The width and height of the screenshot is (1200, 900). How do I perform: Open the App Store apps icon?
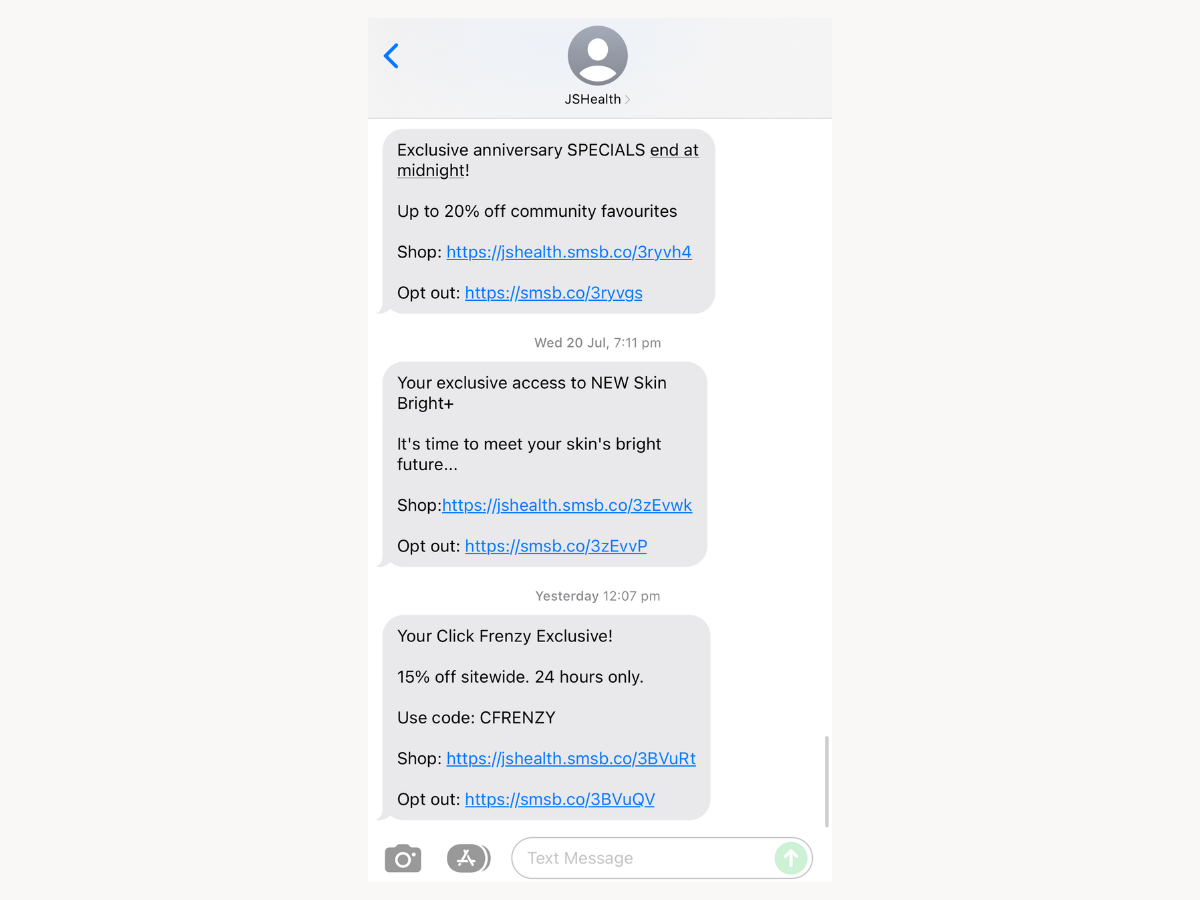click(468, 858)
